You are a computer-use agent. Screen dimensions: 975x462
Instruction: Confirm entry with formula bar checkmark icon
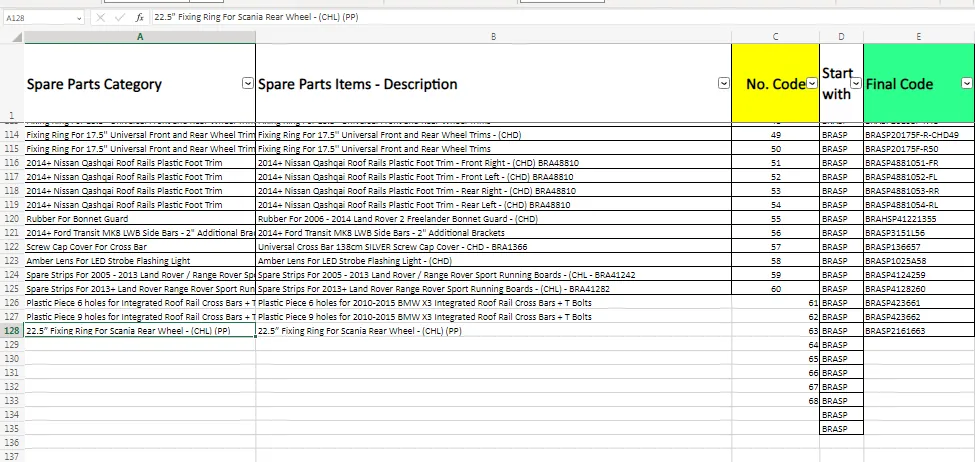coord(121,18)
